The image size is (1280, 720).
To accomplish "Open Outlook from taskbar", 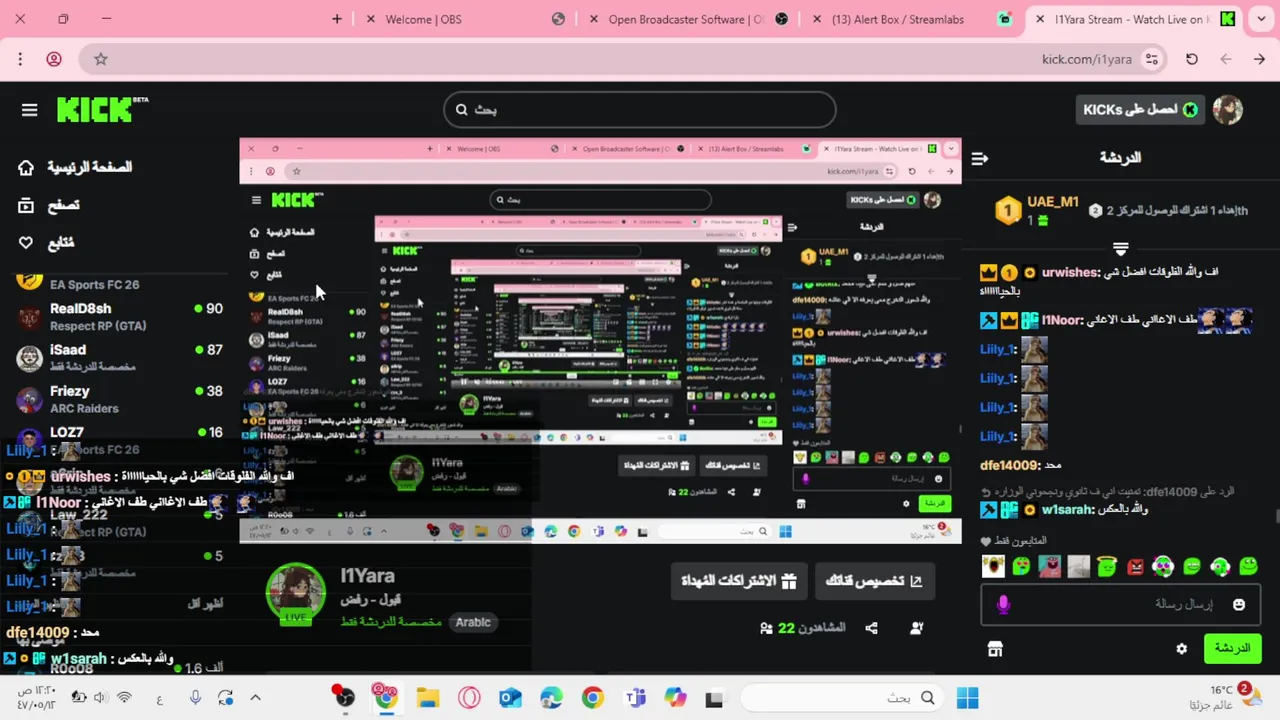I will 510,698.
